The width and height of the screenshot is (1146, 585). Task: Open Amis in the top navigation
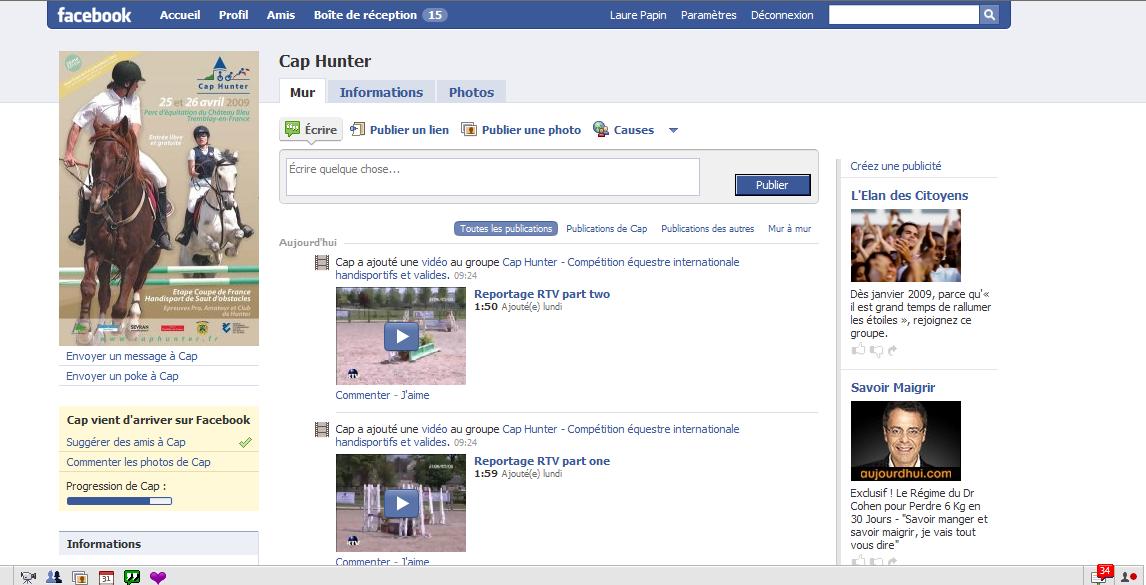click(281, 15)
